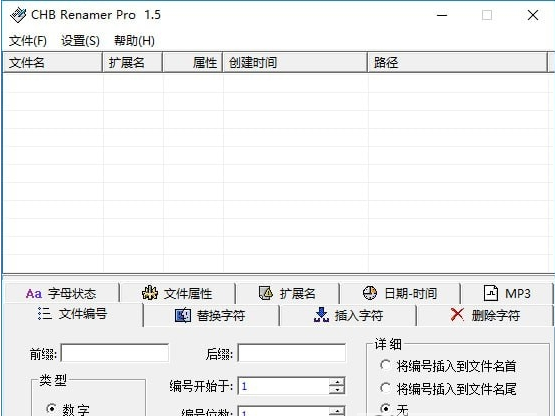This screenshot has width=555, height=416.
Task: Switch to the MP3 tab
Action: [x=507, y=294]
